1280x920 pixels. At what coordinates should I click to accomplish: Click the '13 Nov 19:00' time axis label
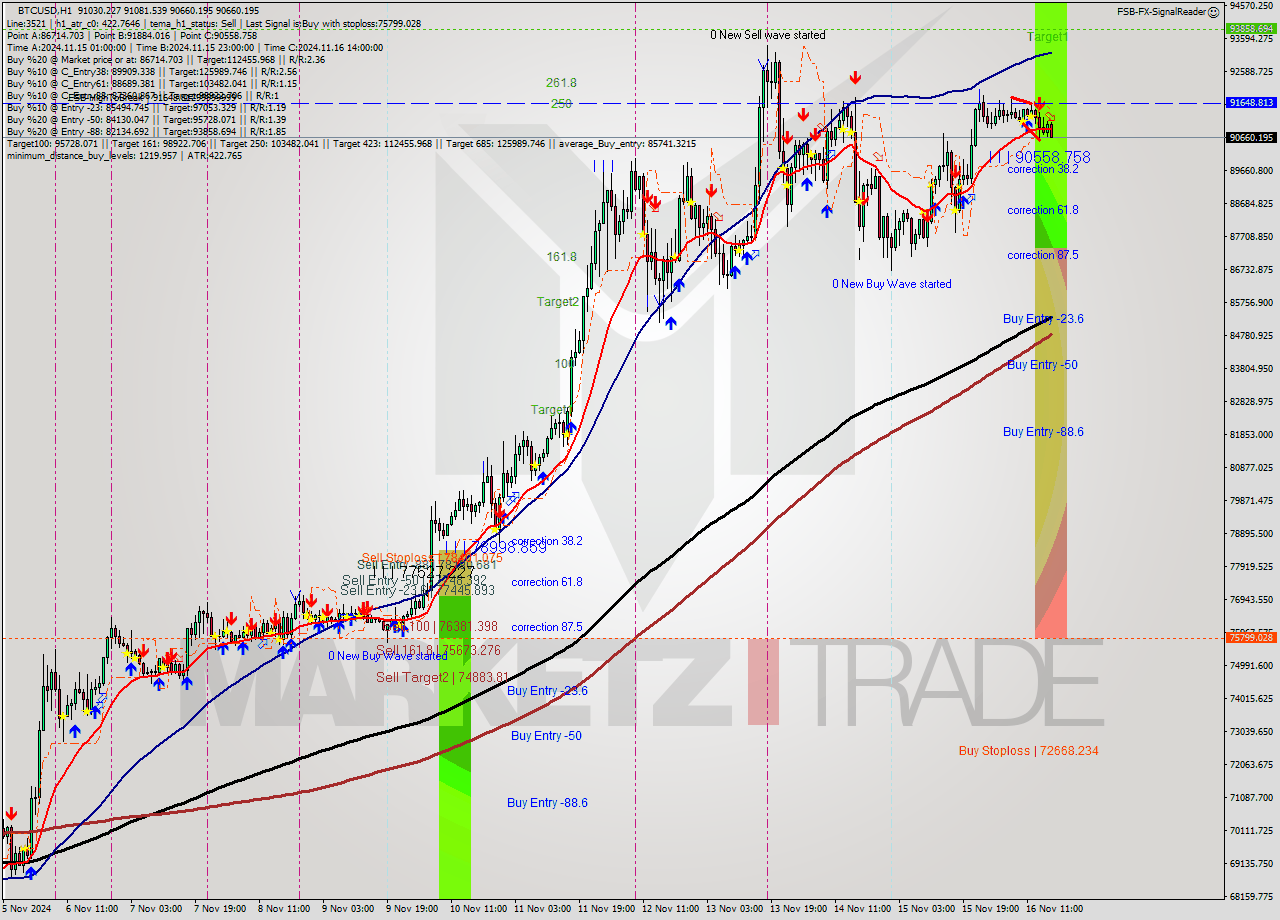coord(798,909)
